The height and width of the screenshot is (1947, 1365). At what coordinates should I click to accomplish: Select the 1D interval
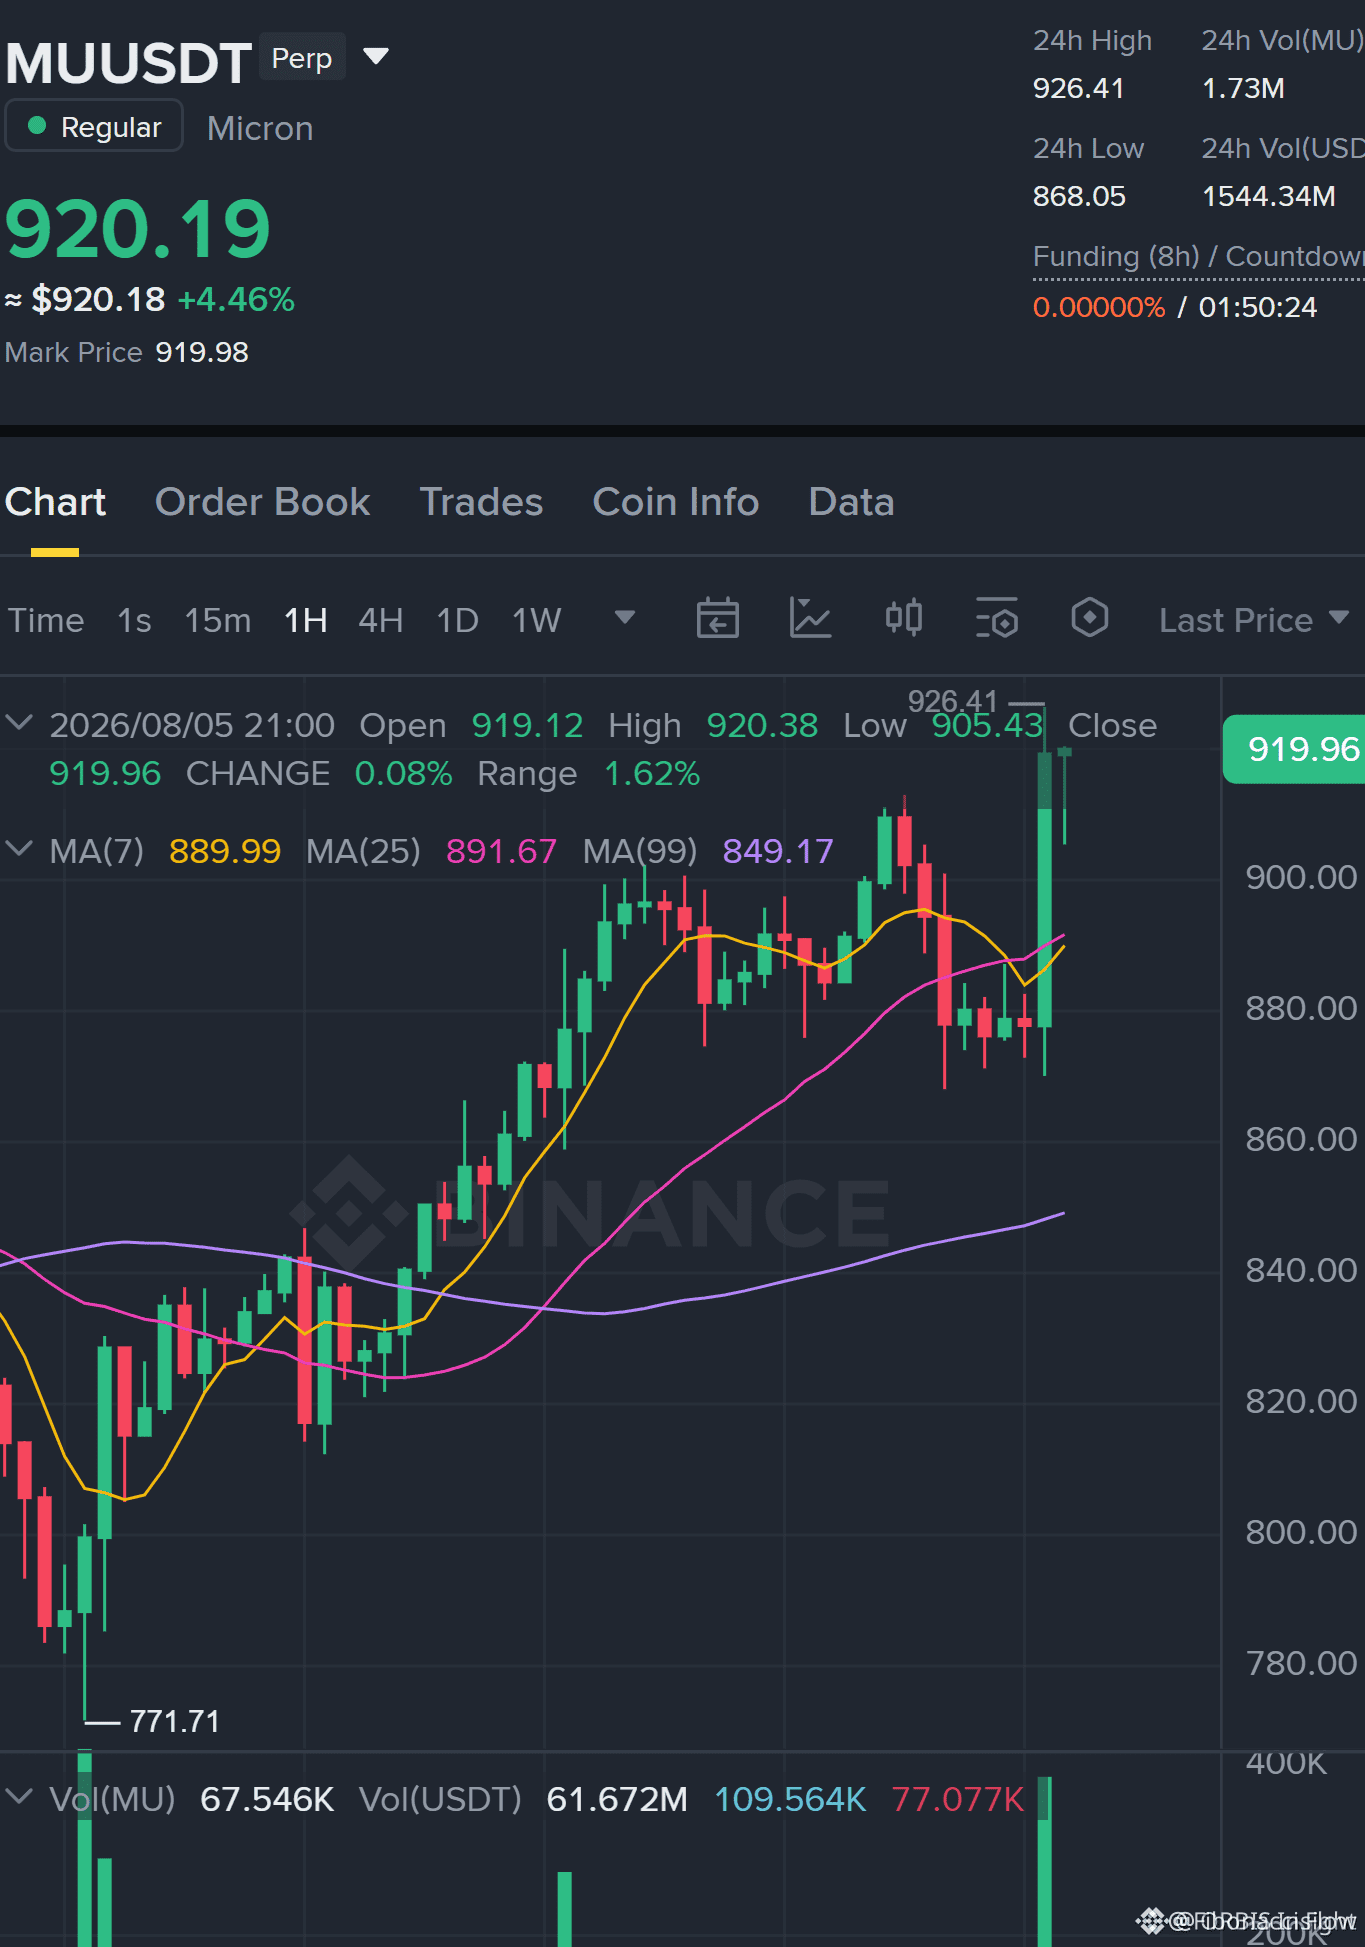[x=457, y=620]
